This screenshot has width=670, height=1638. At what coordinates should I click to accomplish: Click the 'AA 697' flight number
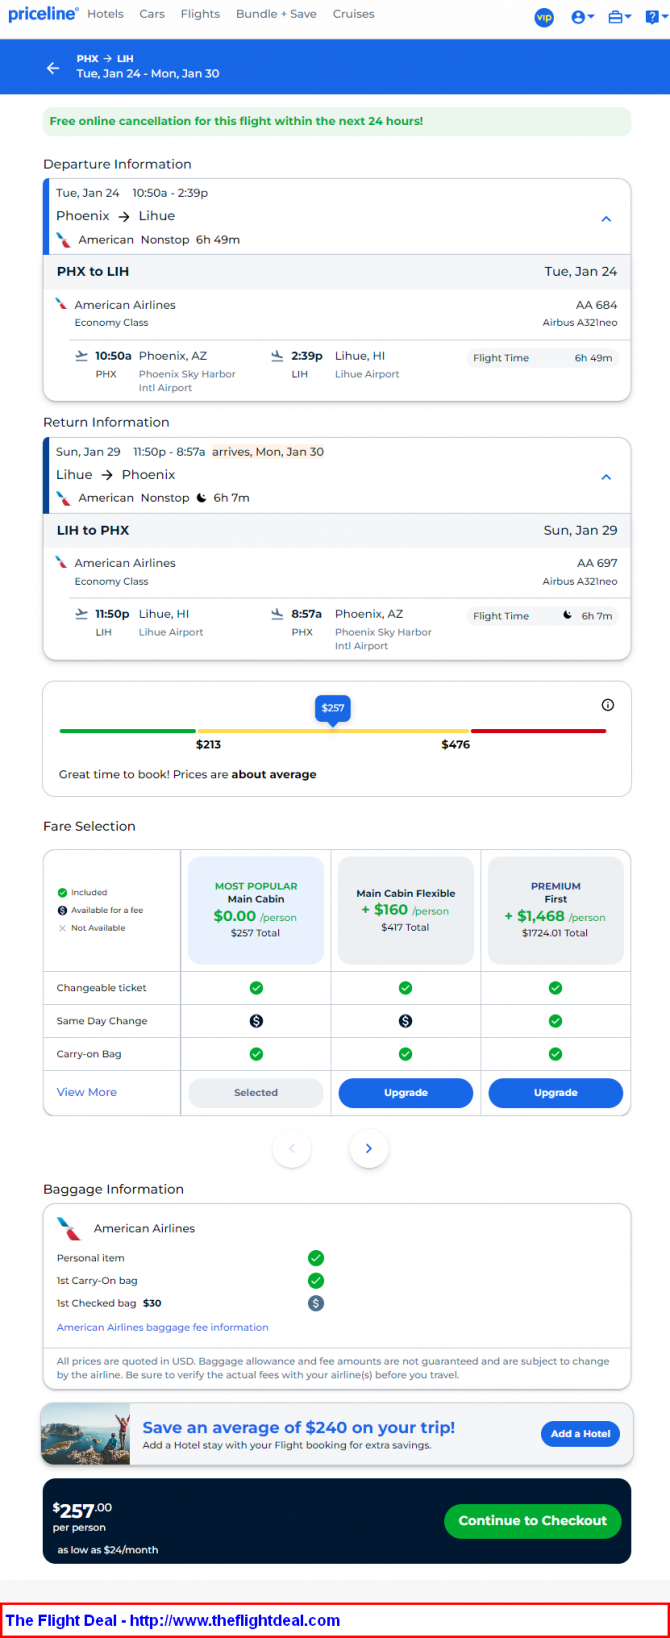click(597, 563)
